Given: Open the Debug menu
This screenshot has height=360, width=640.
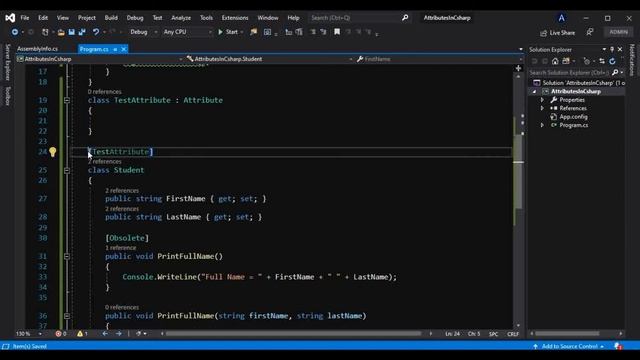Looking at the screenshot, I should (x=135, y=18).
